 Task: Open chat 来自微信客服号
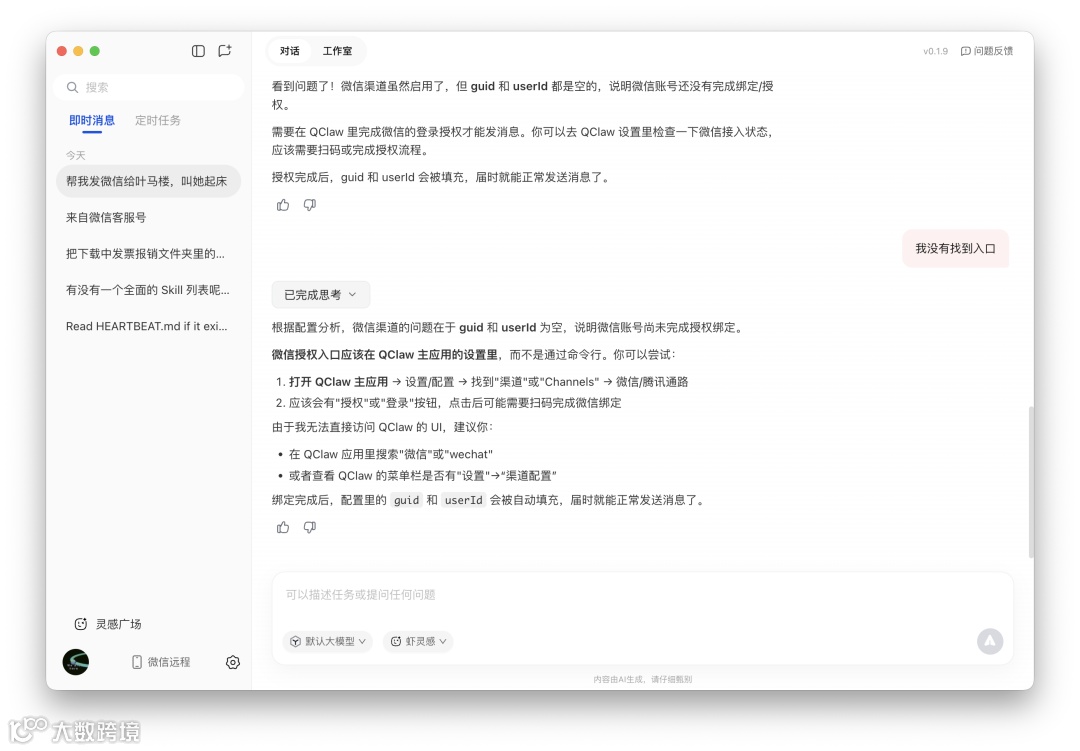pos(148,218)
